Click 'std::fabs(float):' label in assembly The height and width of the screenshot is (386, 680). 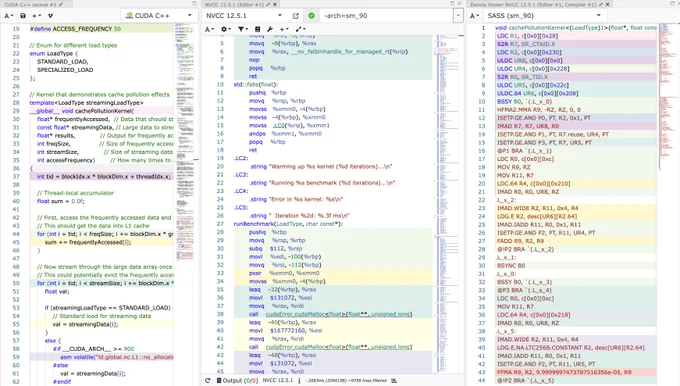click(256, 85)
